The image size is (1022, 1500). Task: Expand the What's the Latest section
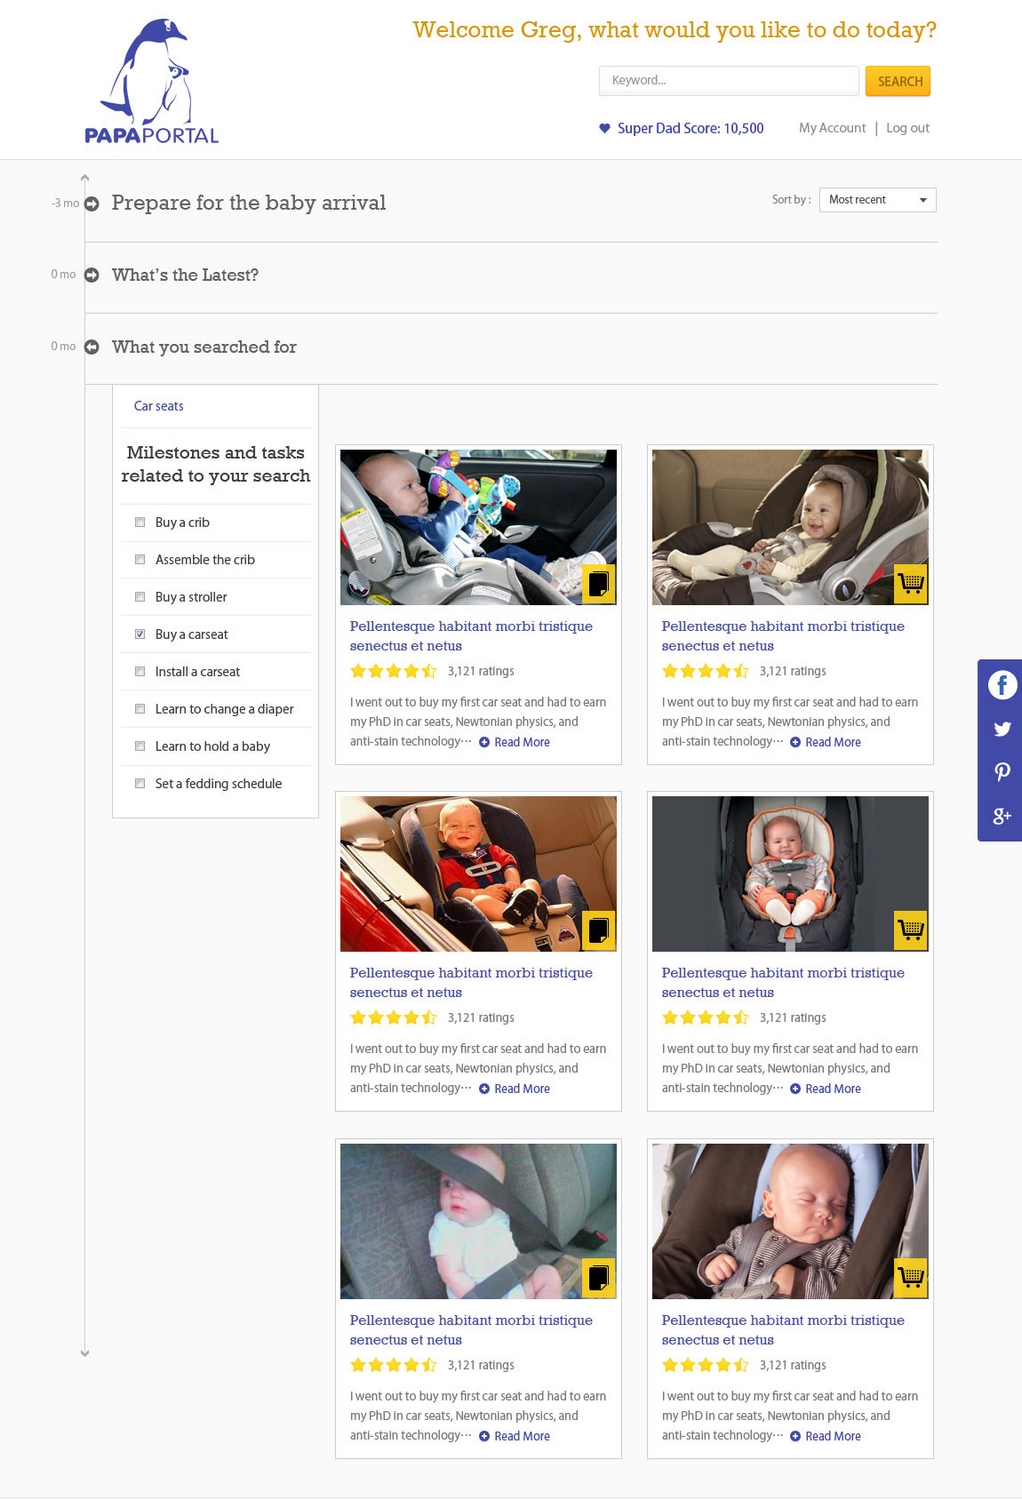coord(91,276)
